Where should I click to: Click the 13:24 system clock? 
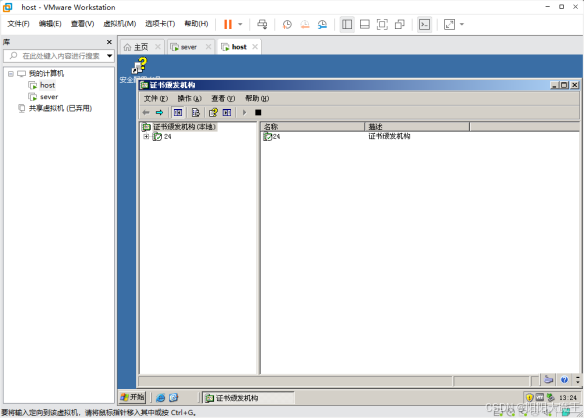[568, 398]
